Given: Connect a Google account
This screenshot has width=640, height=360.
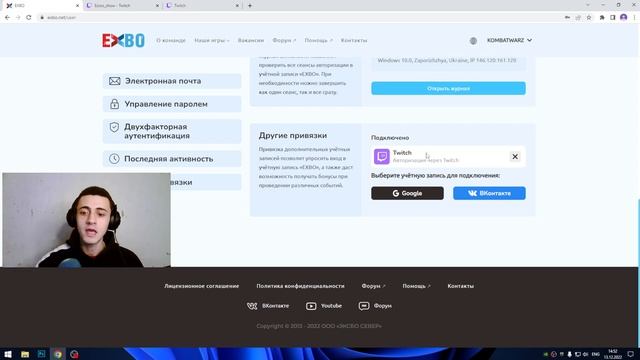Looking at the screenshot, I should [407, 193].
